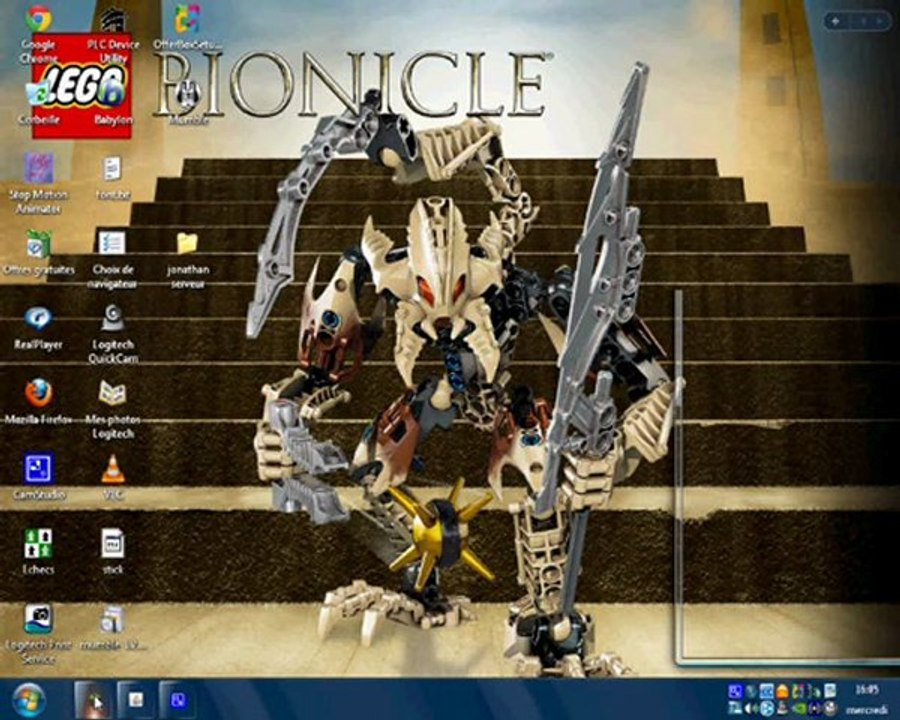900x720 pixels.
Task: Open the Windows Start menu orb
Action: [x=28, y=700]
